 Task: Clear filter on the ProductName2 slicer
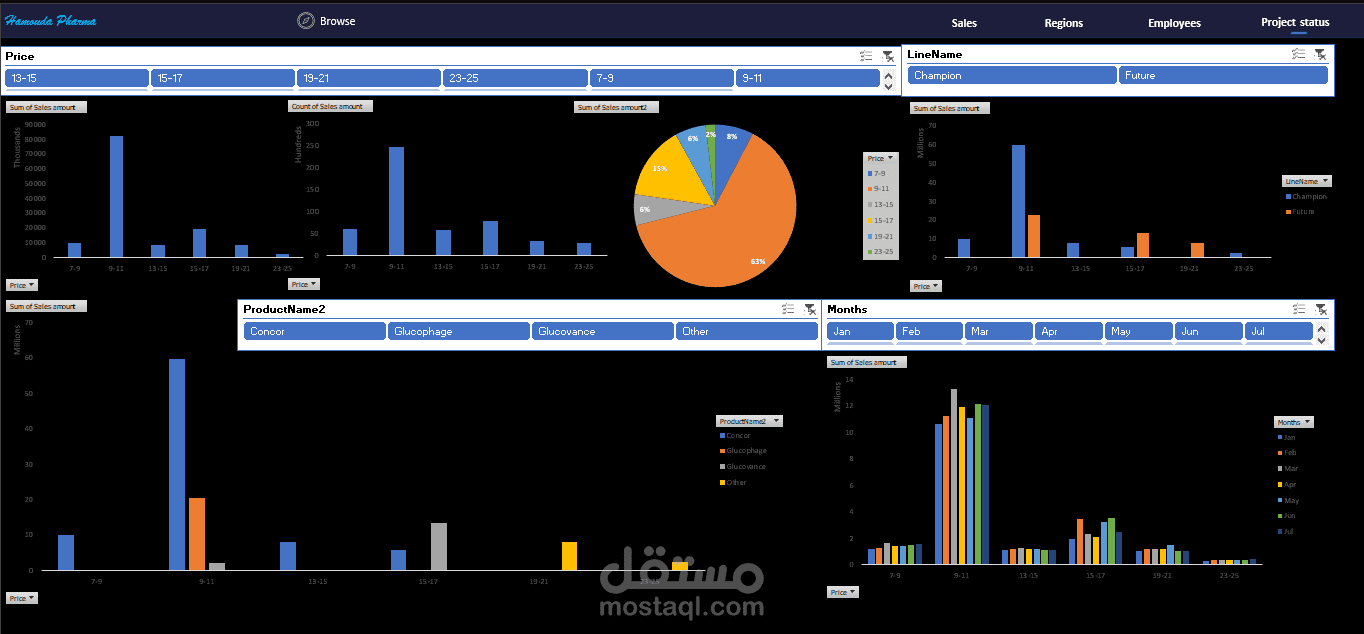coord(810,309)
